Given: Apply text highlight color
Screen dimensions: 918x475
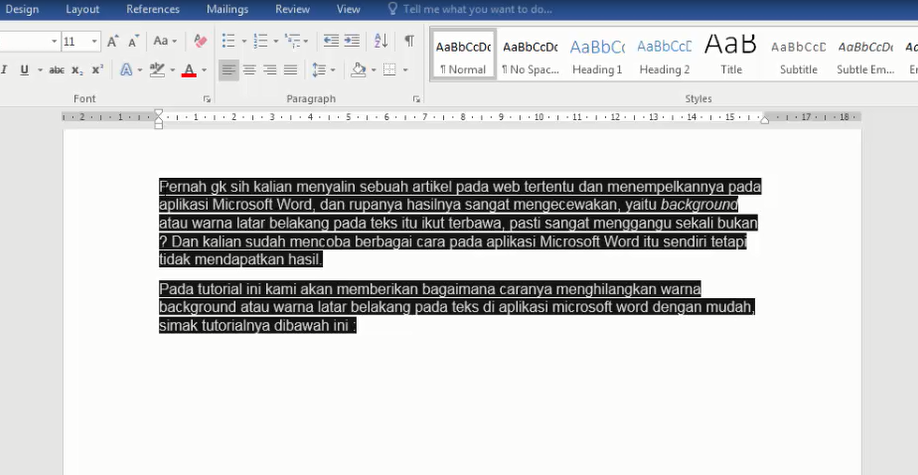Looking at the screenshot, I should (x=156, y=70).
